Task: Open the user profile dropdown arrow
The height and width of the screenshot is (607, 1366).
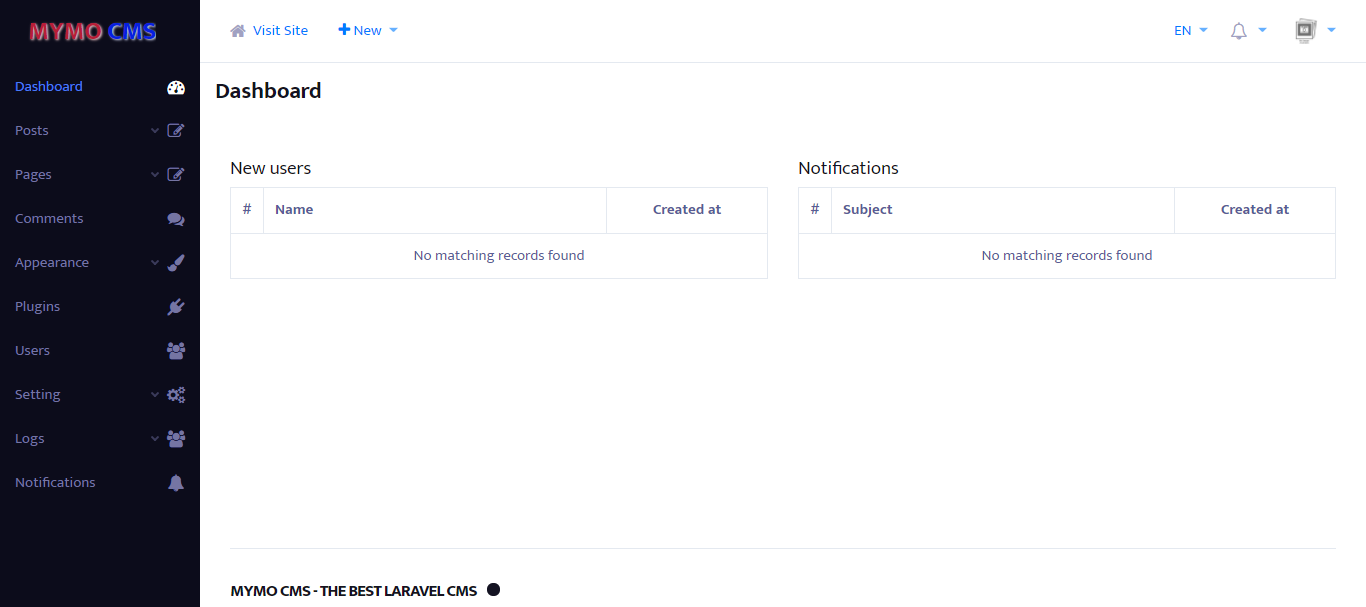Action: [x=1331, y=30]
